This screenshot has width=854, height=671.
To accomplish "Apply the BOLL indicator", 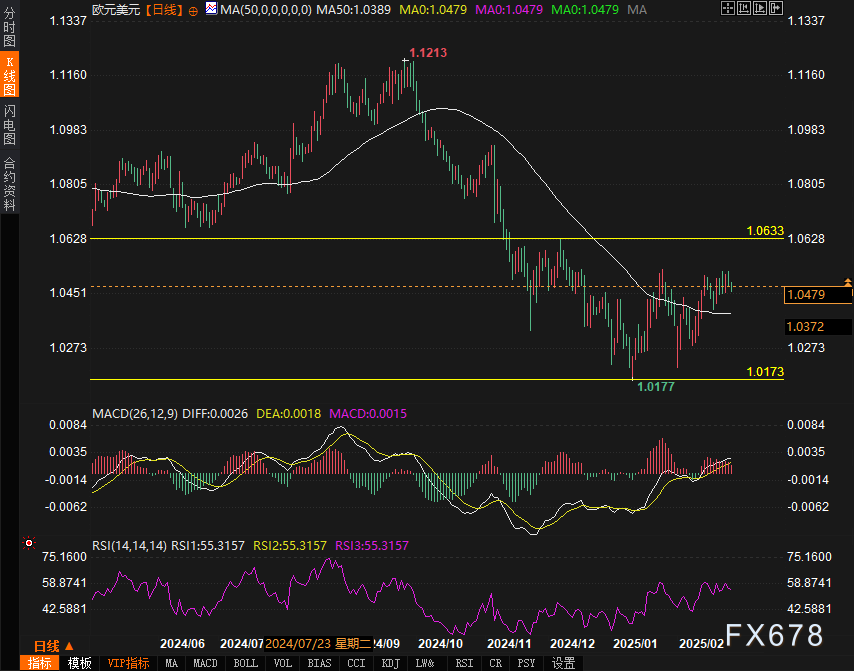I will (244, 663).
